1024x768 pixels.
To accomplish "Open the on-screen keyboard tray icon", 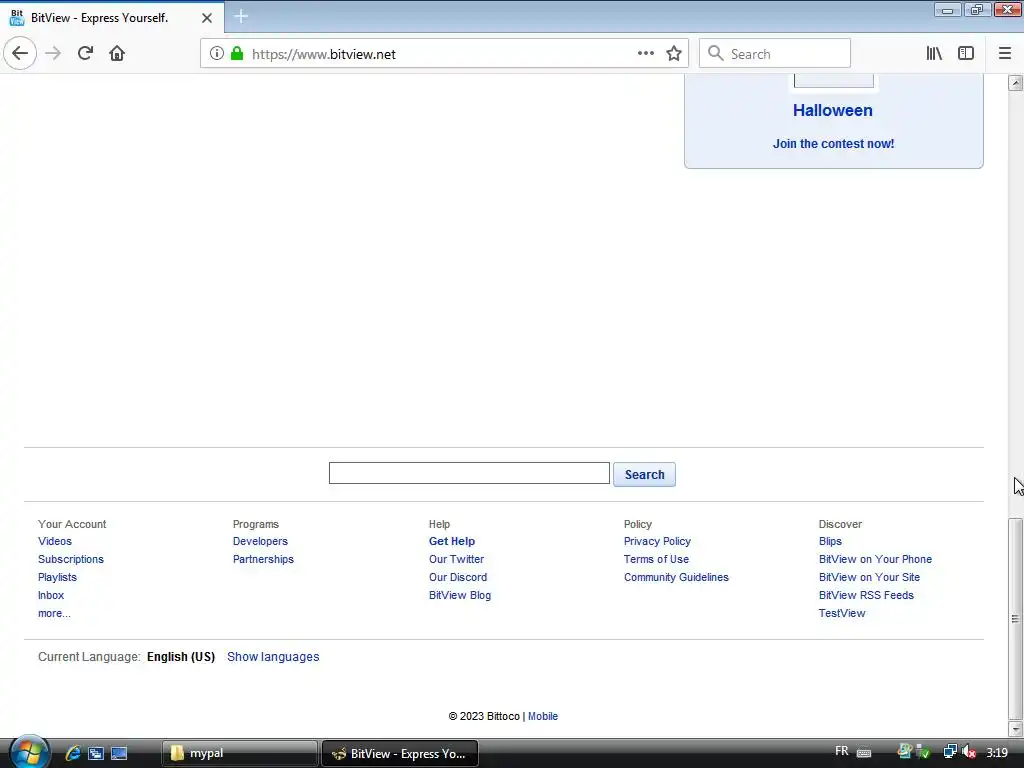I will (863, 752).
